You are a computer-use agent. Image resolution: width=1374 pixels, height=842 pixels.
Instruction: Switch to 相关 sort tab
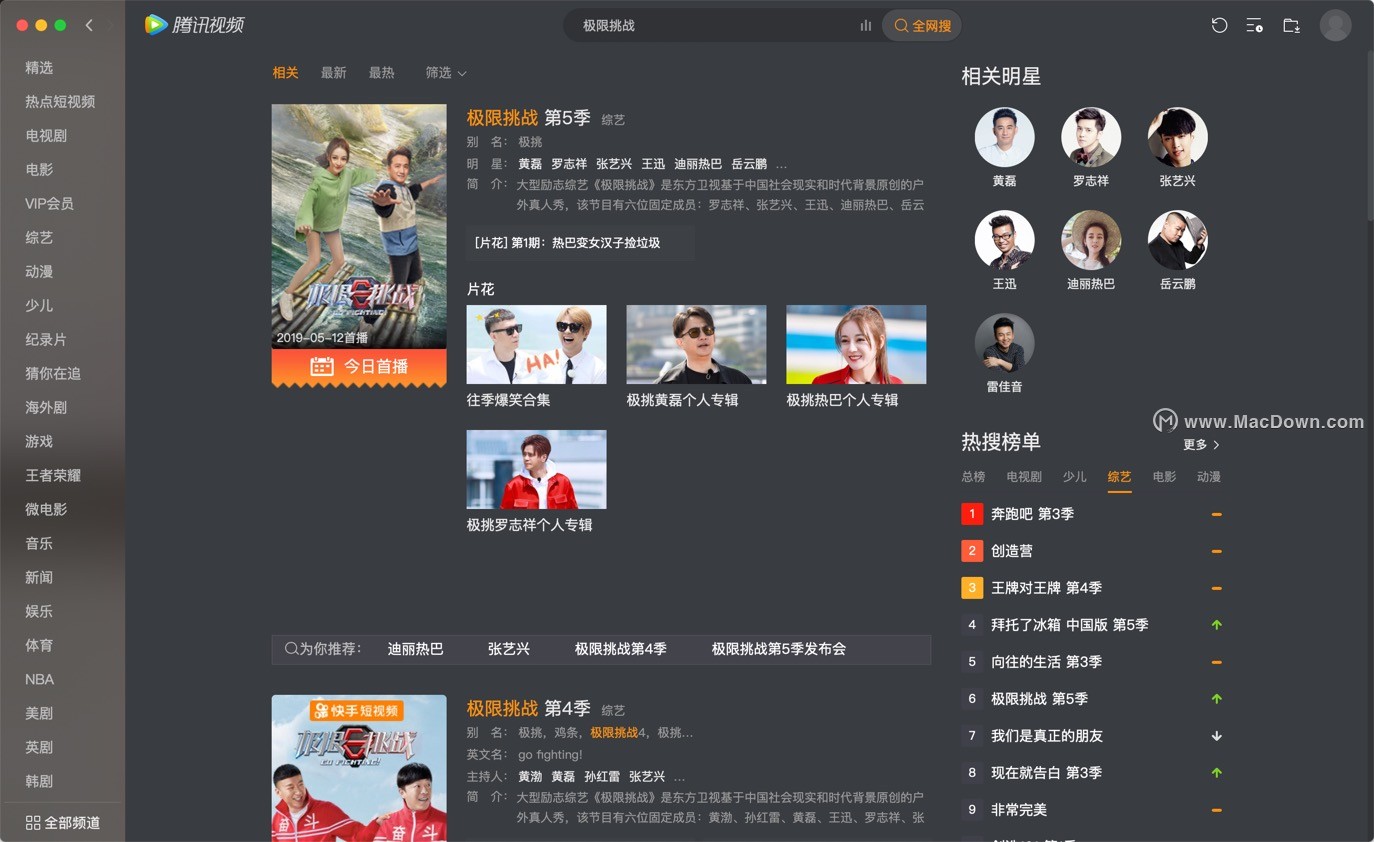pyautogui.click(x=285, y=73)
